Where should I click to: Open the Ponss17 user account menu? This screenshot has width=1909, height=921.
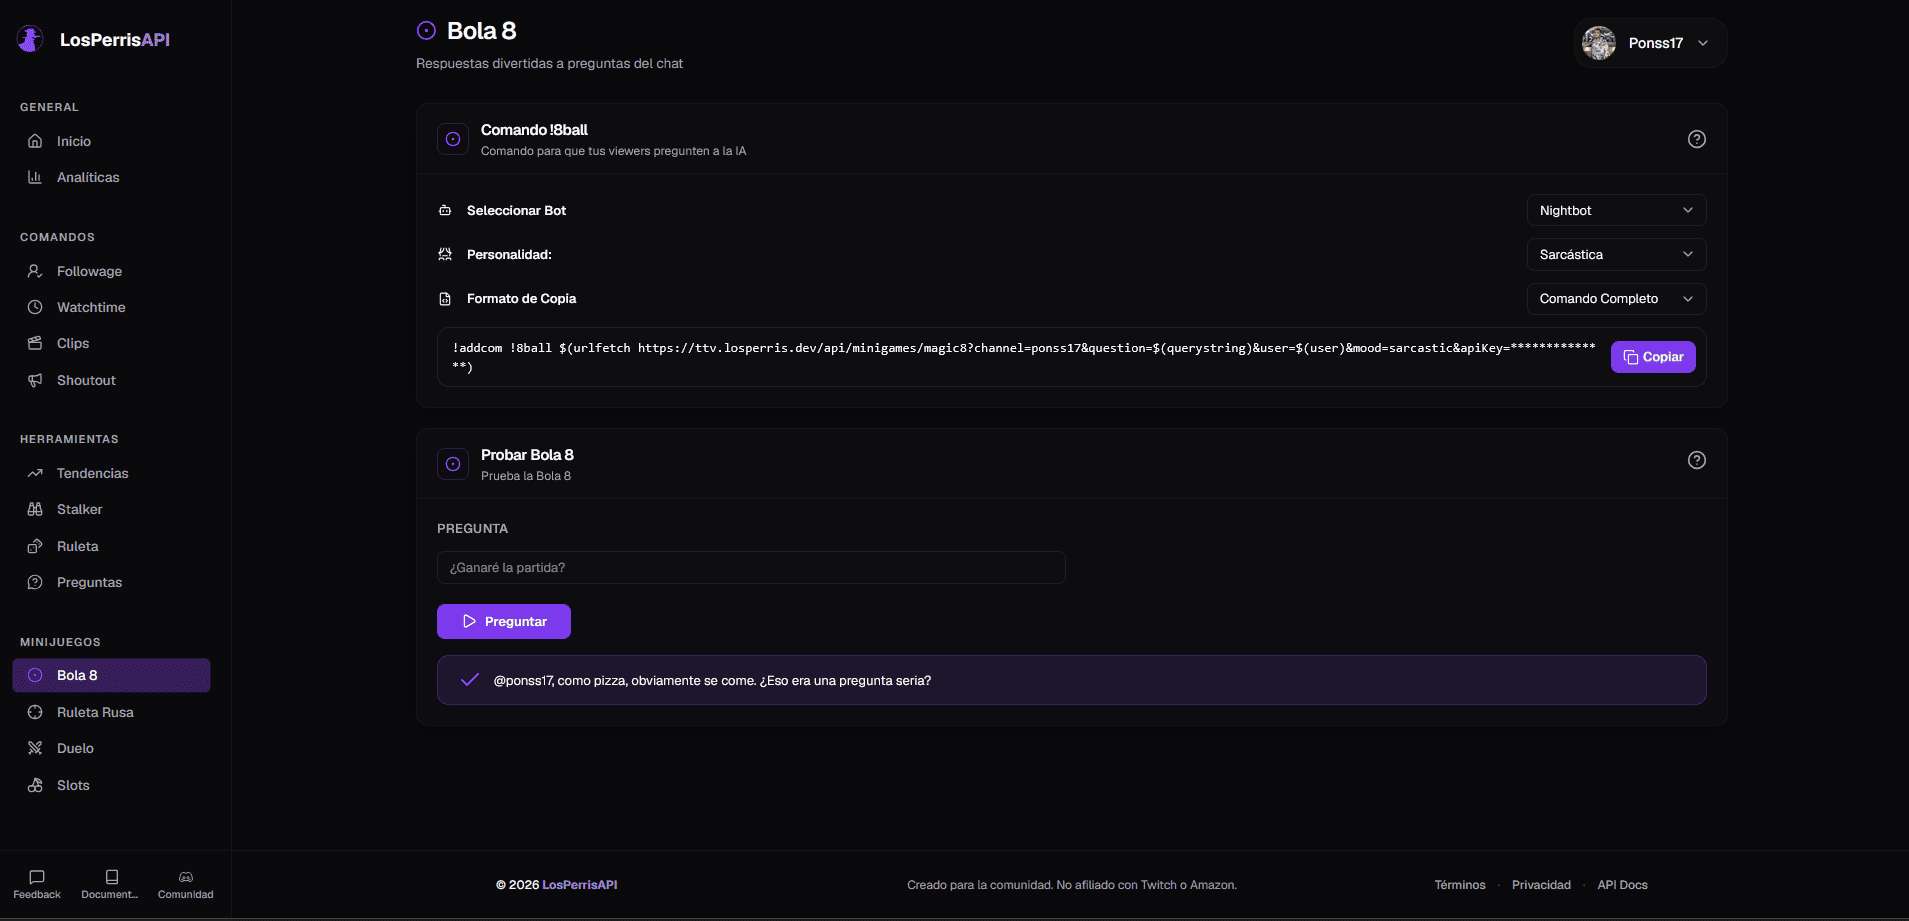1650,43
